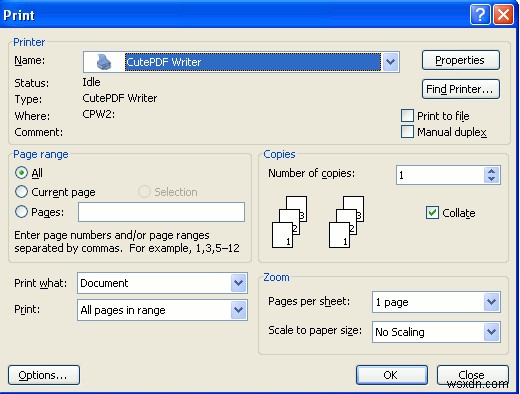Click the Number of copies label
Viewport: 520px width, 394px height.
tap(312, 173)
